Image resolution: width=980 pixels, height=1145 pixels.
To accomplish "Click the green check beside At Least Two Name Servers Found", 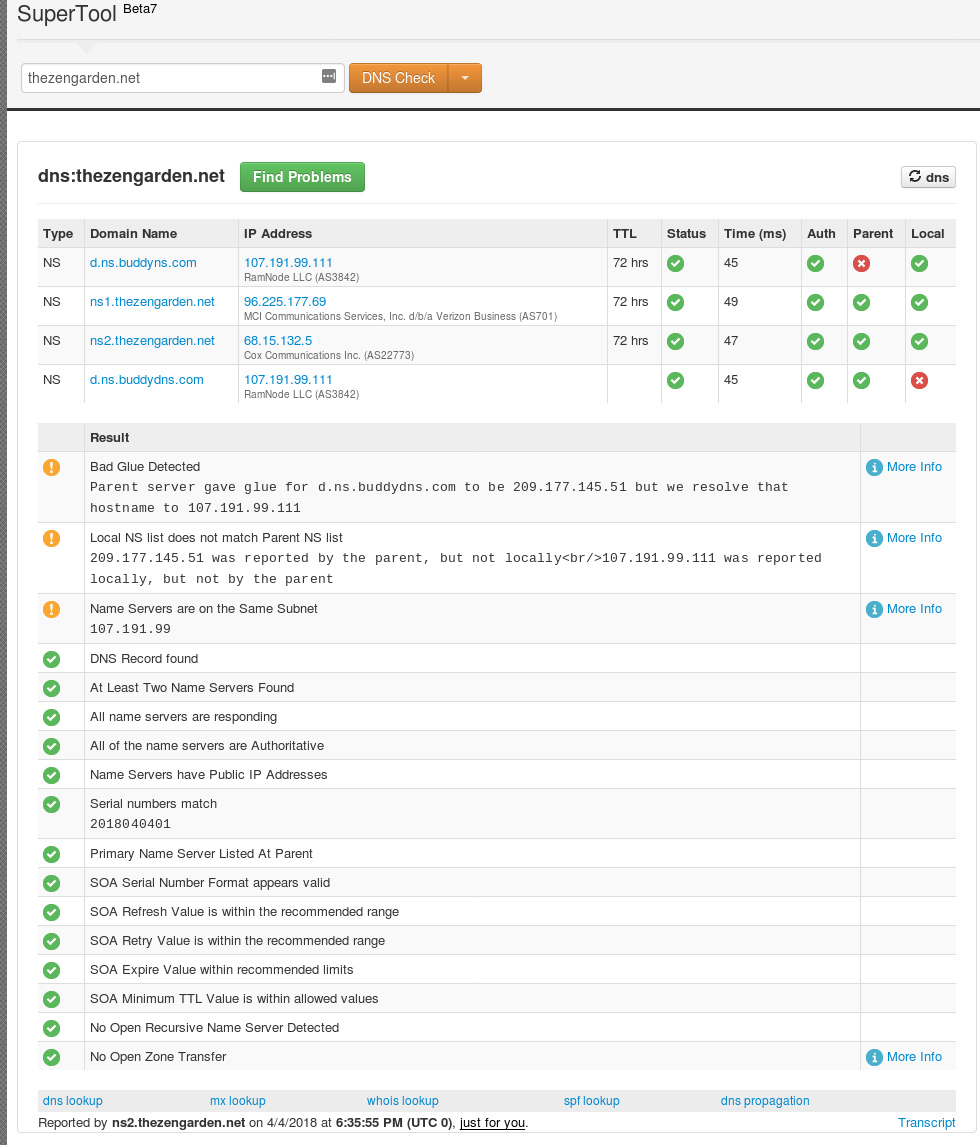I will click(51, 689).
